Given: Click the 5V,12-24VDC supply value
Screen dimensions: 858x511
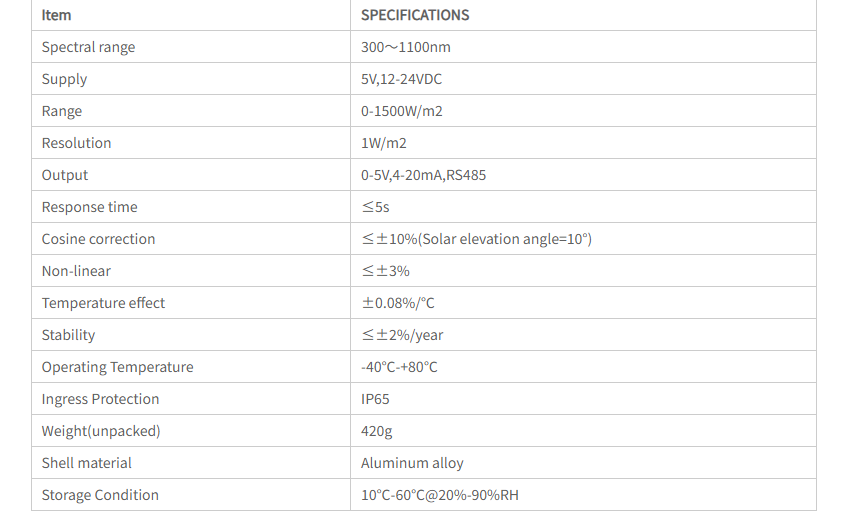Looking at the screenshot, I should [401, 79].
